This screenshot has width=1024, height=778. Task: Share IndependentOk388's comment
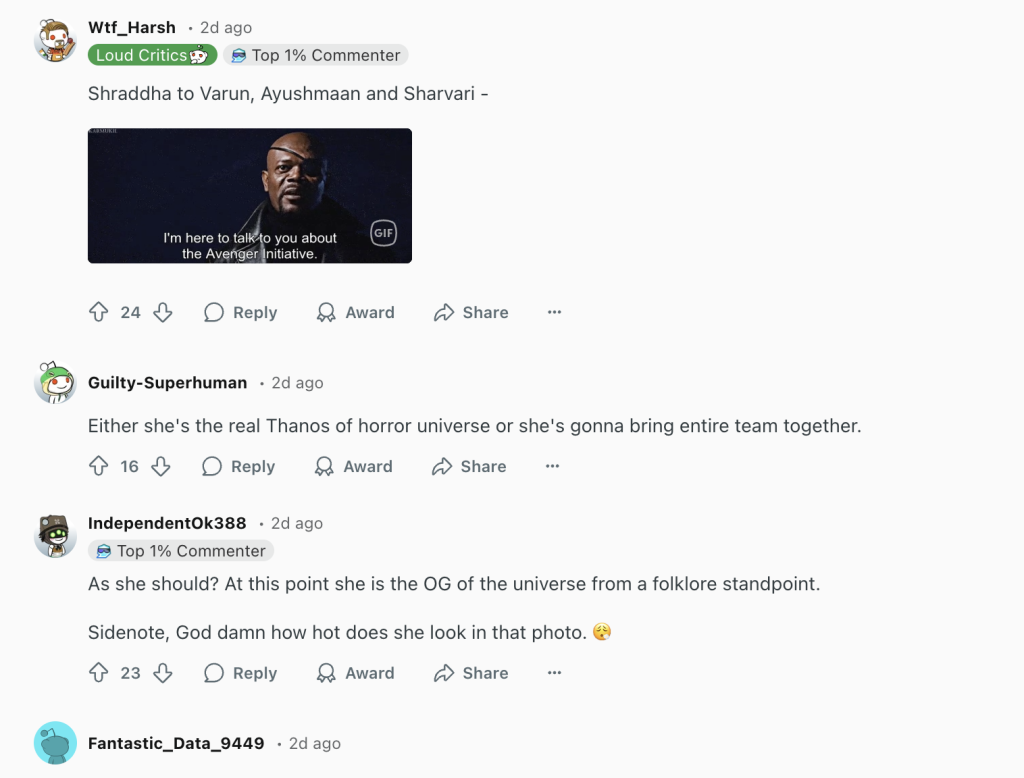pos(471,674)
